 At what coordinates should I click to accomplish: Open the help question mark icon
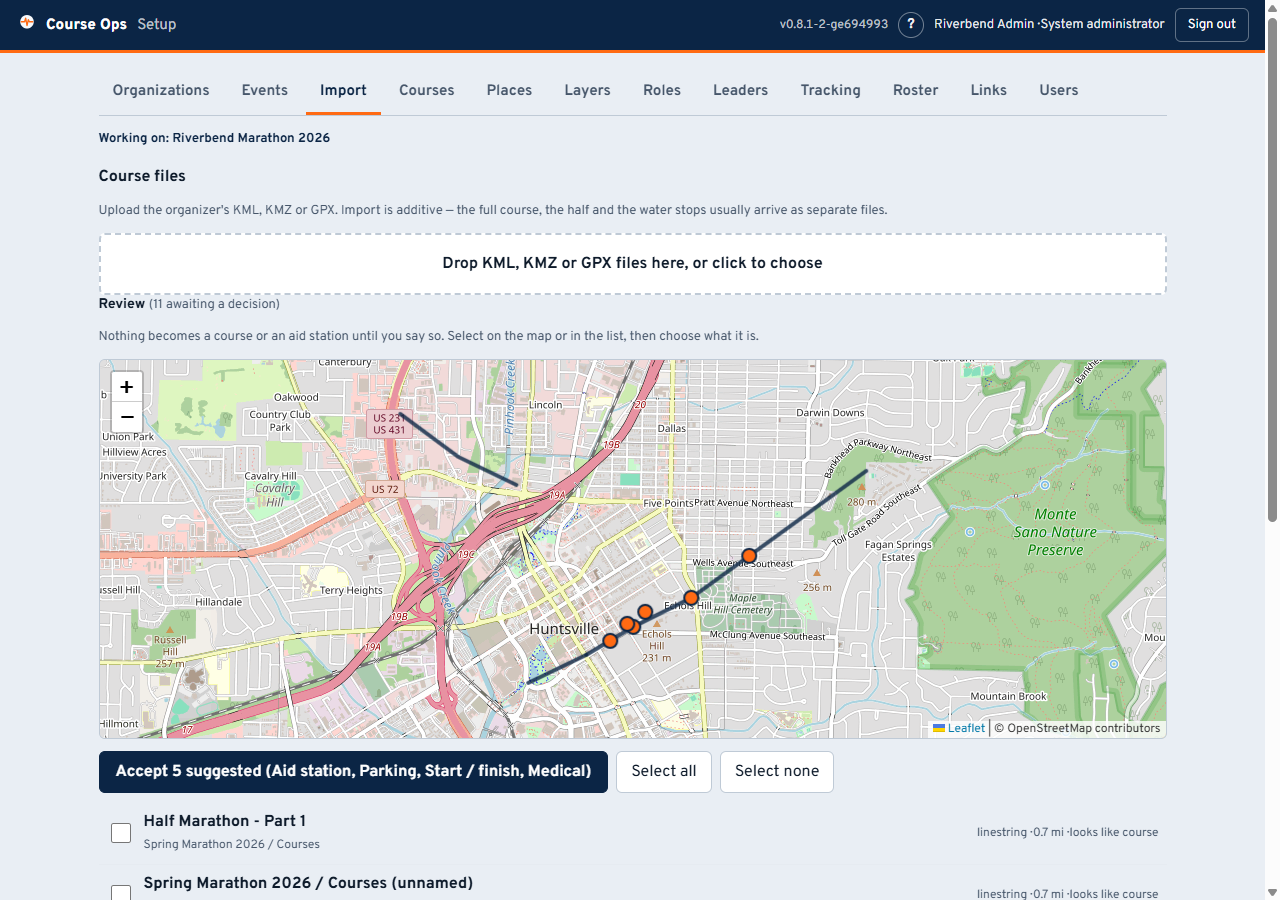pos(910,24)
